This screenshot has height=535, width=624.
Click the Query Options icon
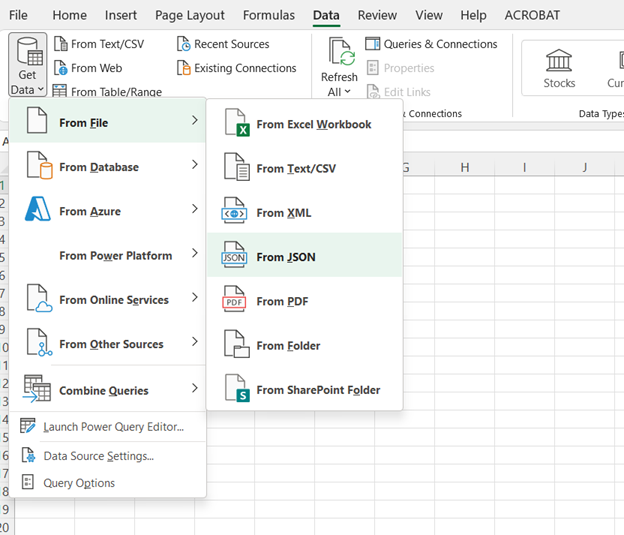click(x=27, y=482)
